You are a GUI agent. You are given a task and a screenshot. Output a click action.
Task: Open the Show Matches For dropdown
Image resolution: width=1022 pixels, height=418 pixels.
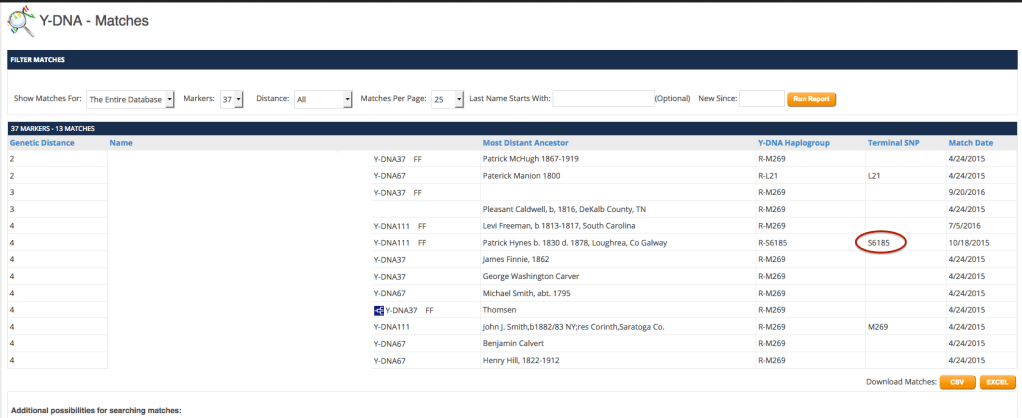click(130, 99)
